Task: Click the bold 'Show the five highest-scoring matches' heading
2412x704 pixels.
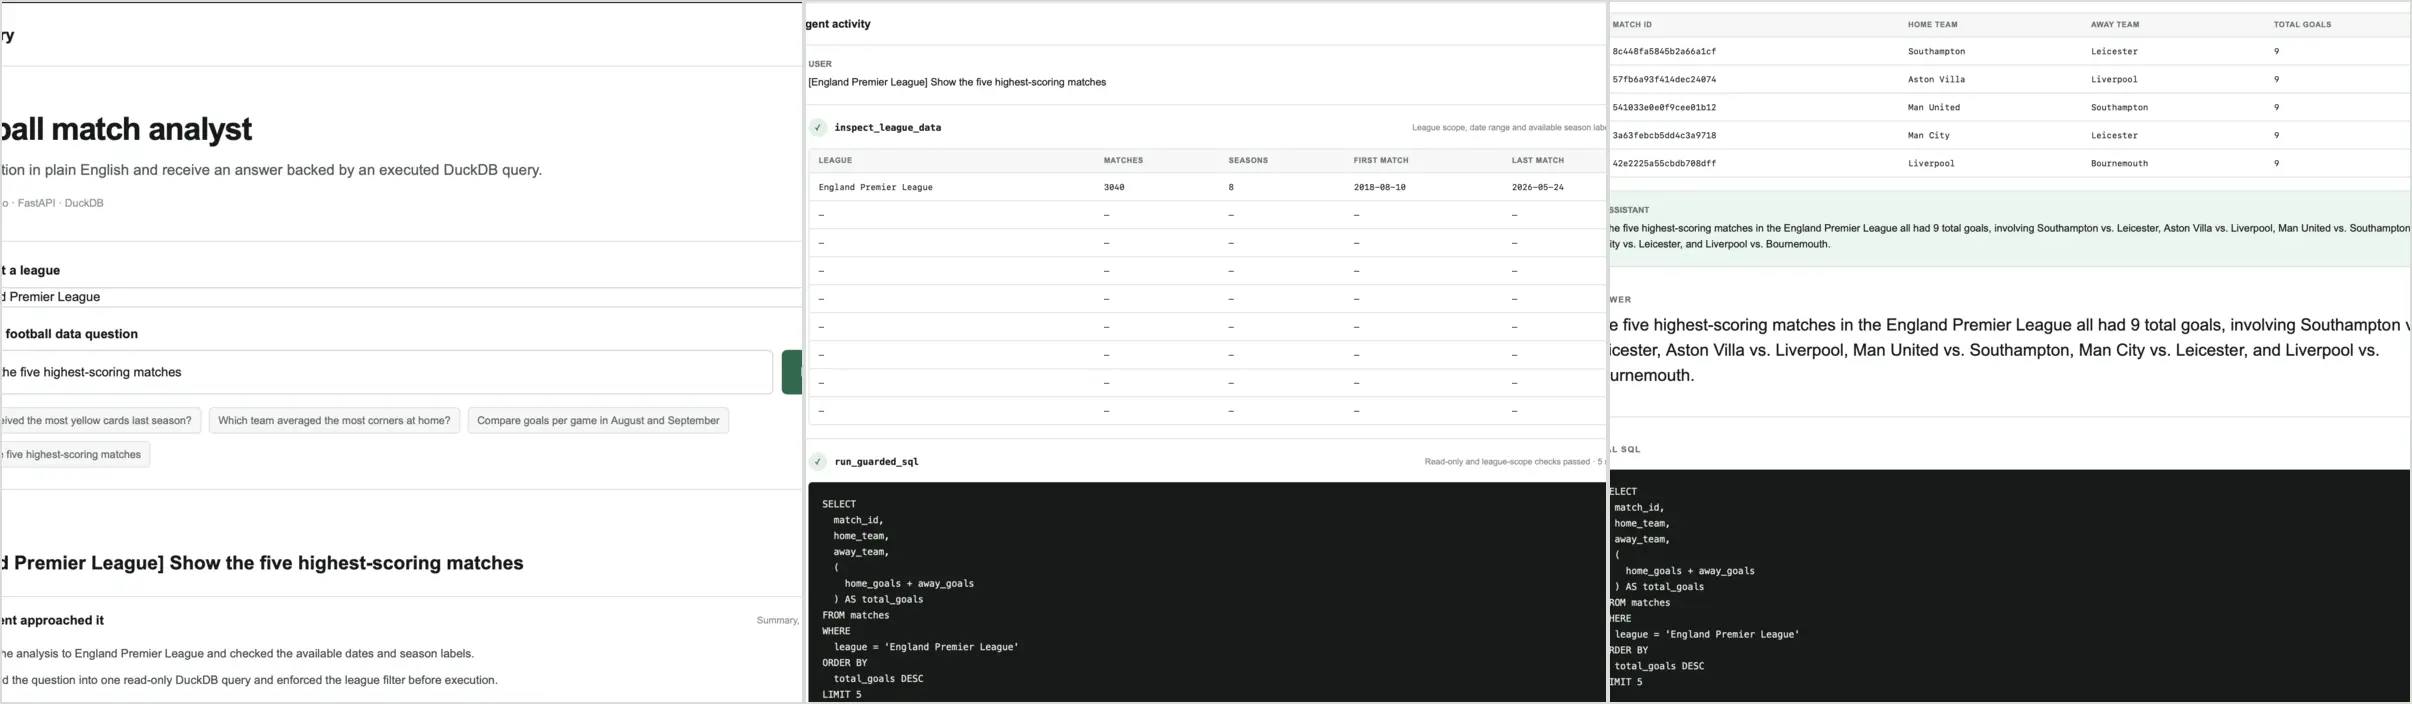Action: pos(346,563)
